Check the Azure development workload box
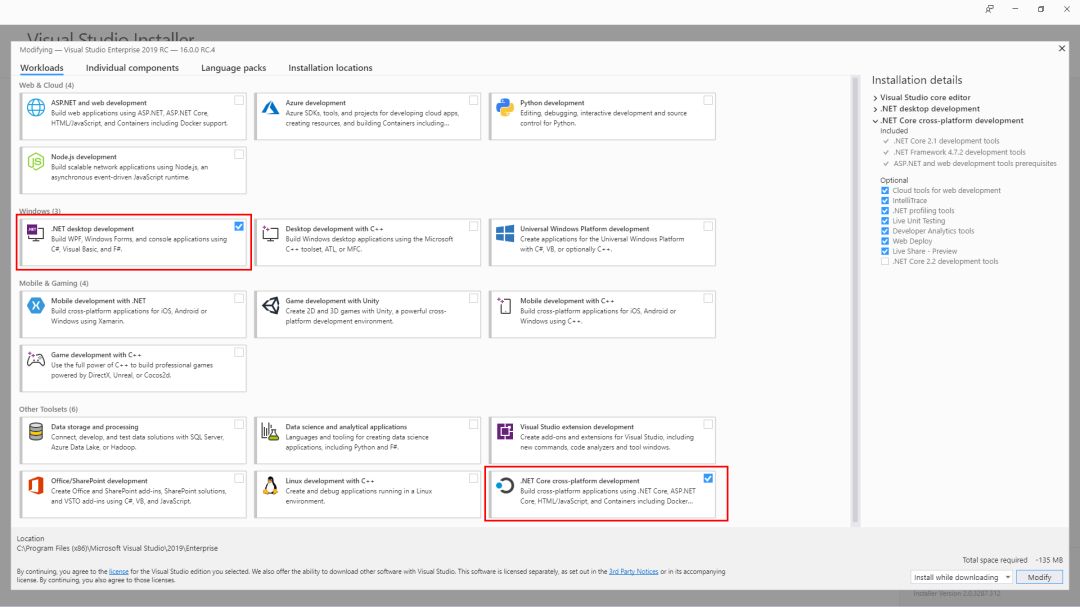 [x=473, y=100]
